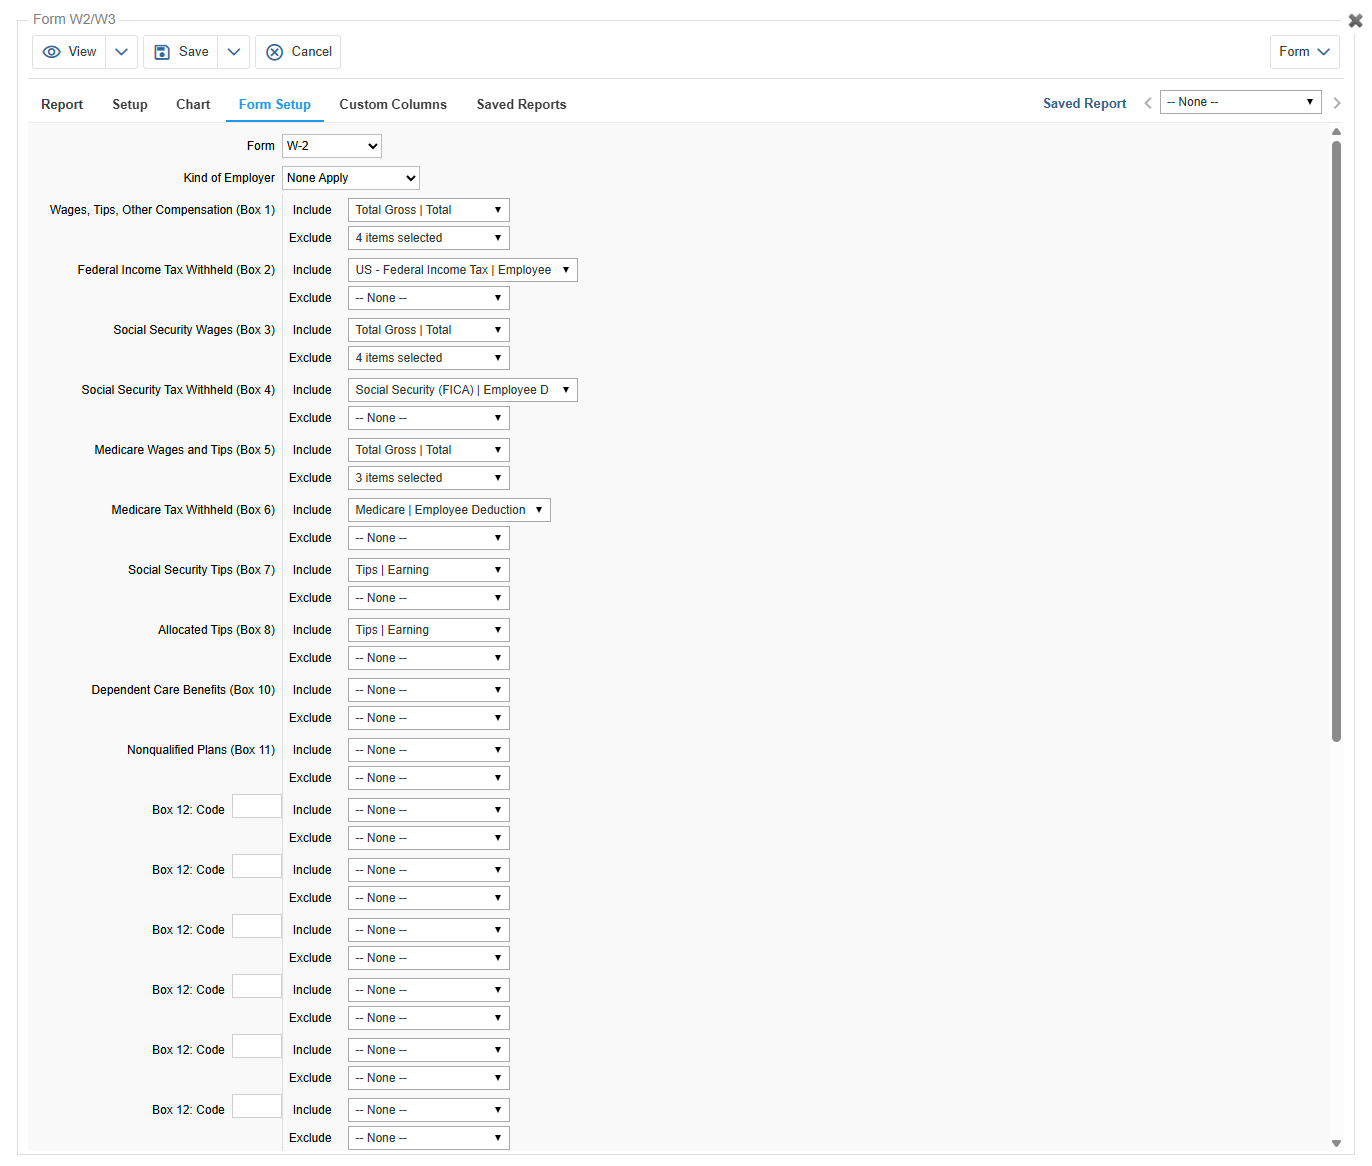Open first Box 12 Include dropdown
The width and height of the screenshot is (1372, 1166).
point(429,810)
